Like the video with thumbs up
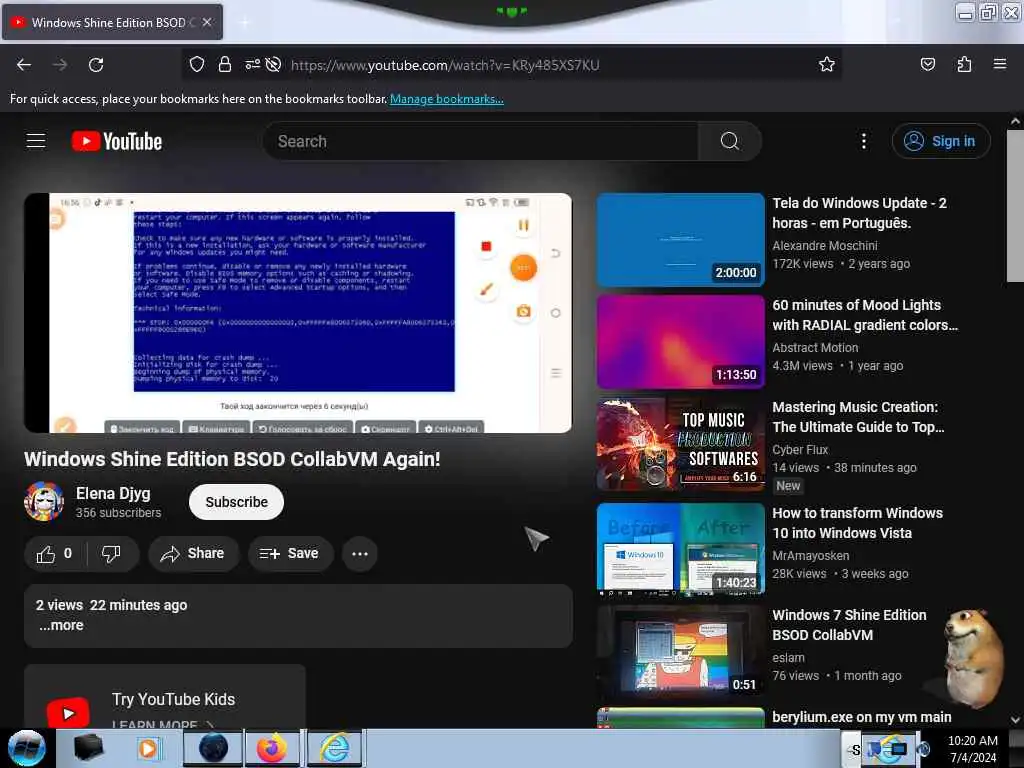 55,554
